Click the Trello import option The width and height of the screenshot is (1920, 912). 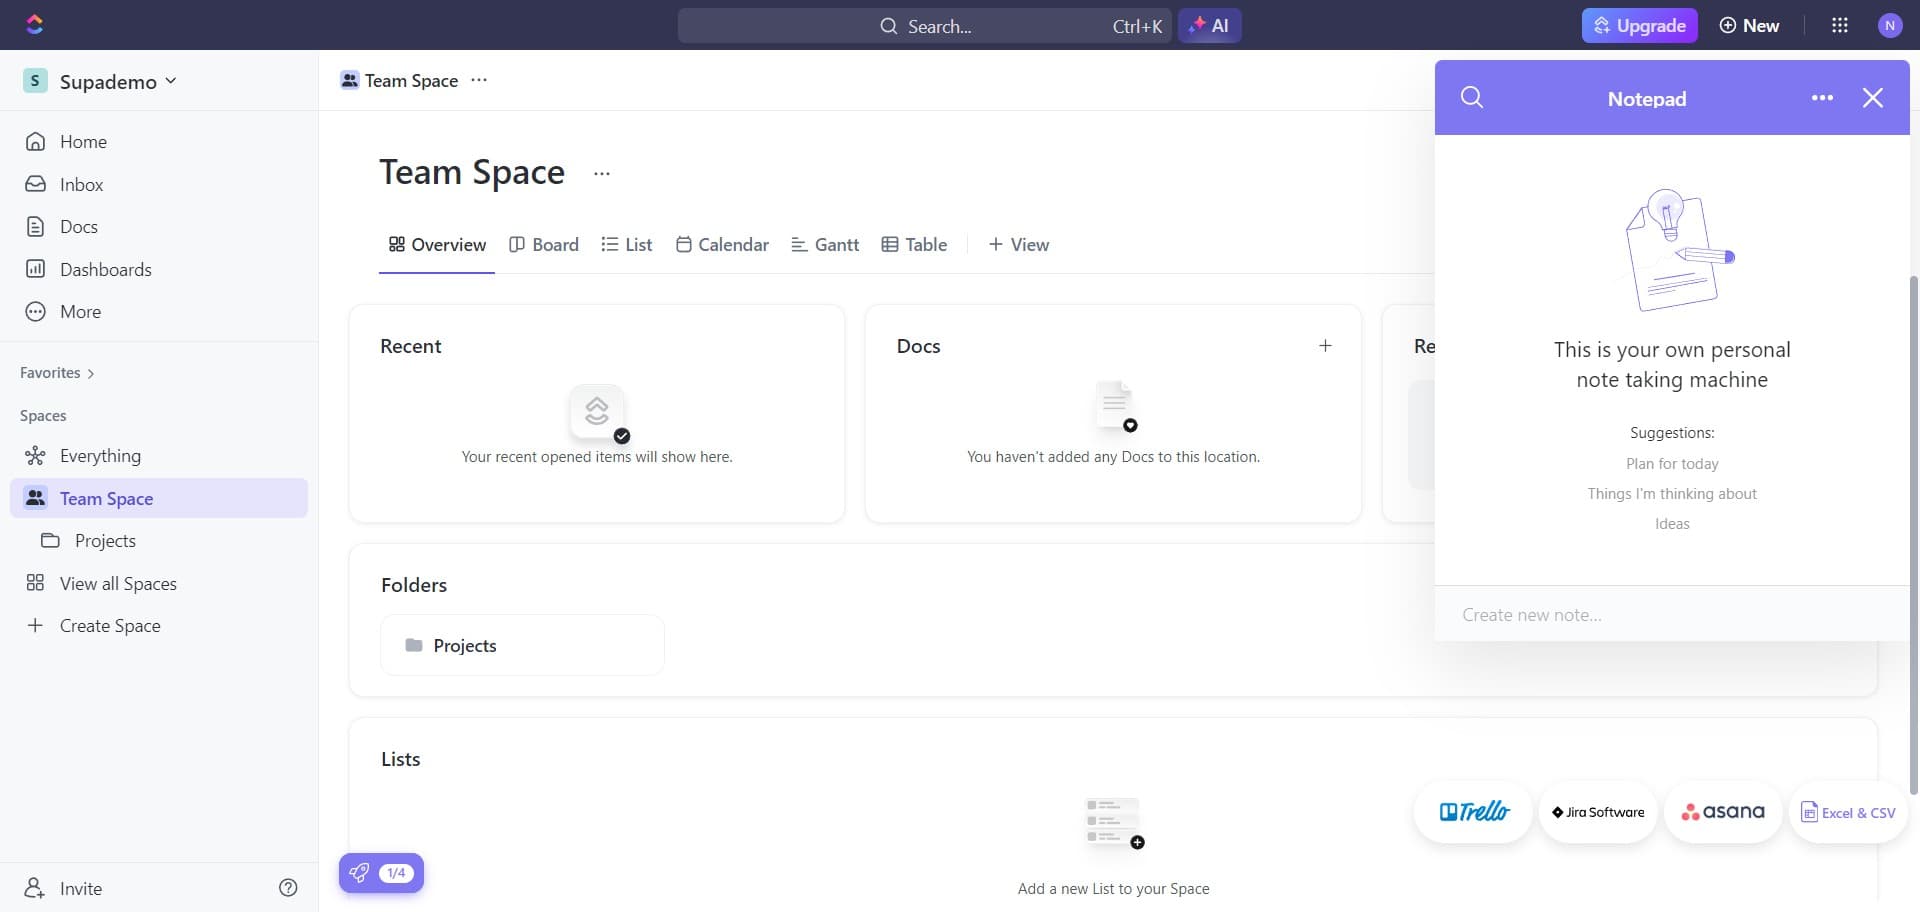(1473, 812)
